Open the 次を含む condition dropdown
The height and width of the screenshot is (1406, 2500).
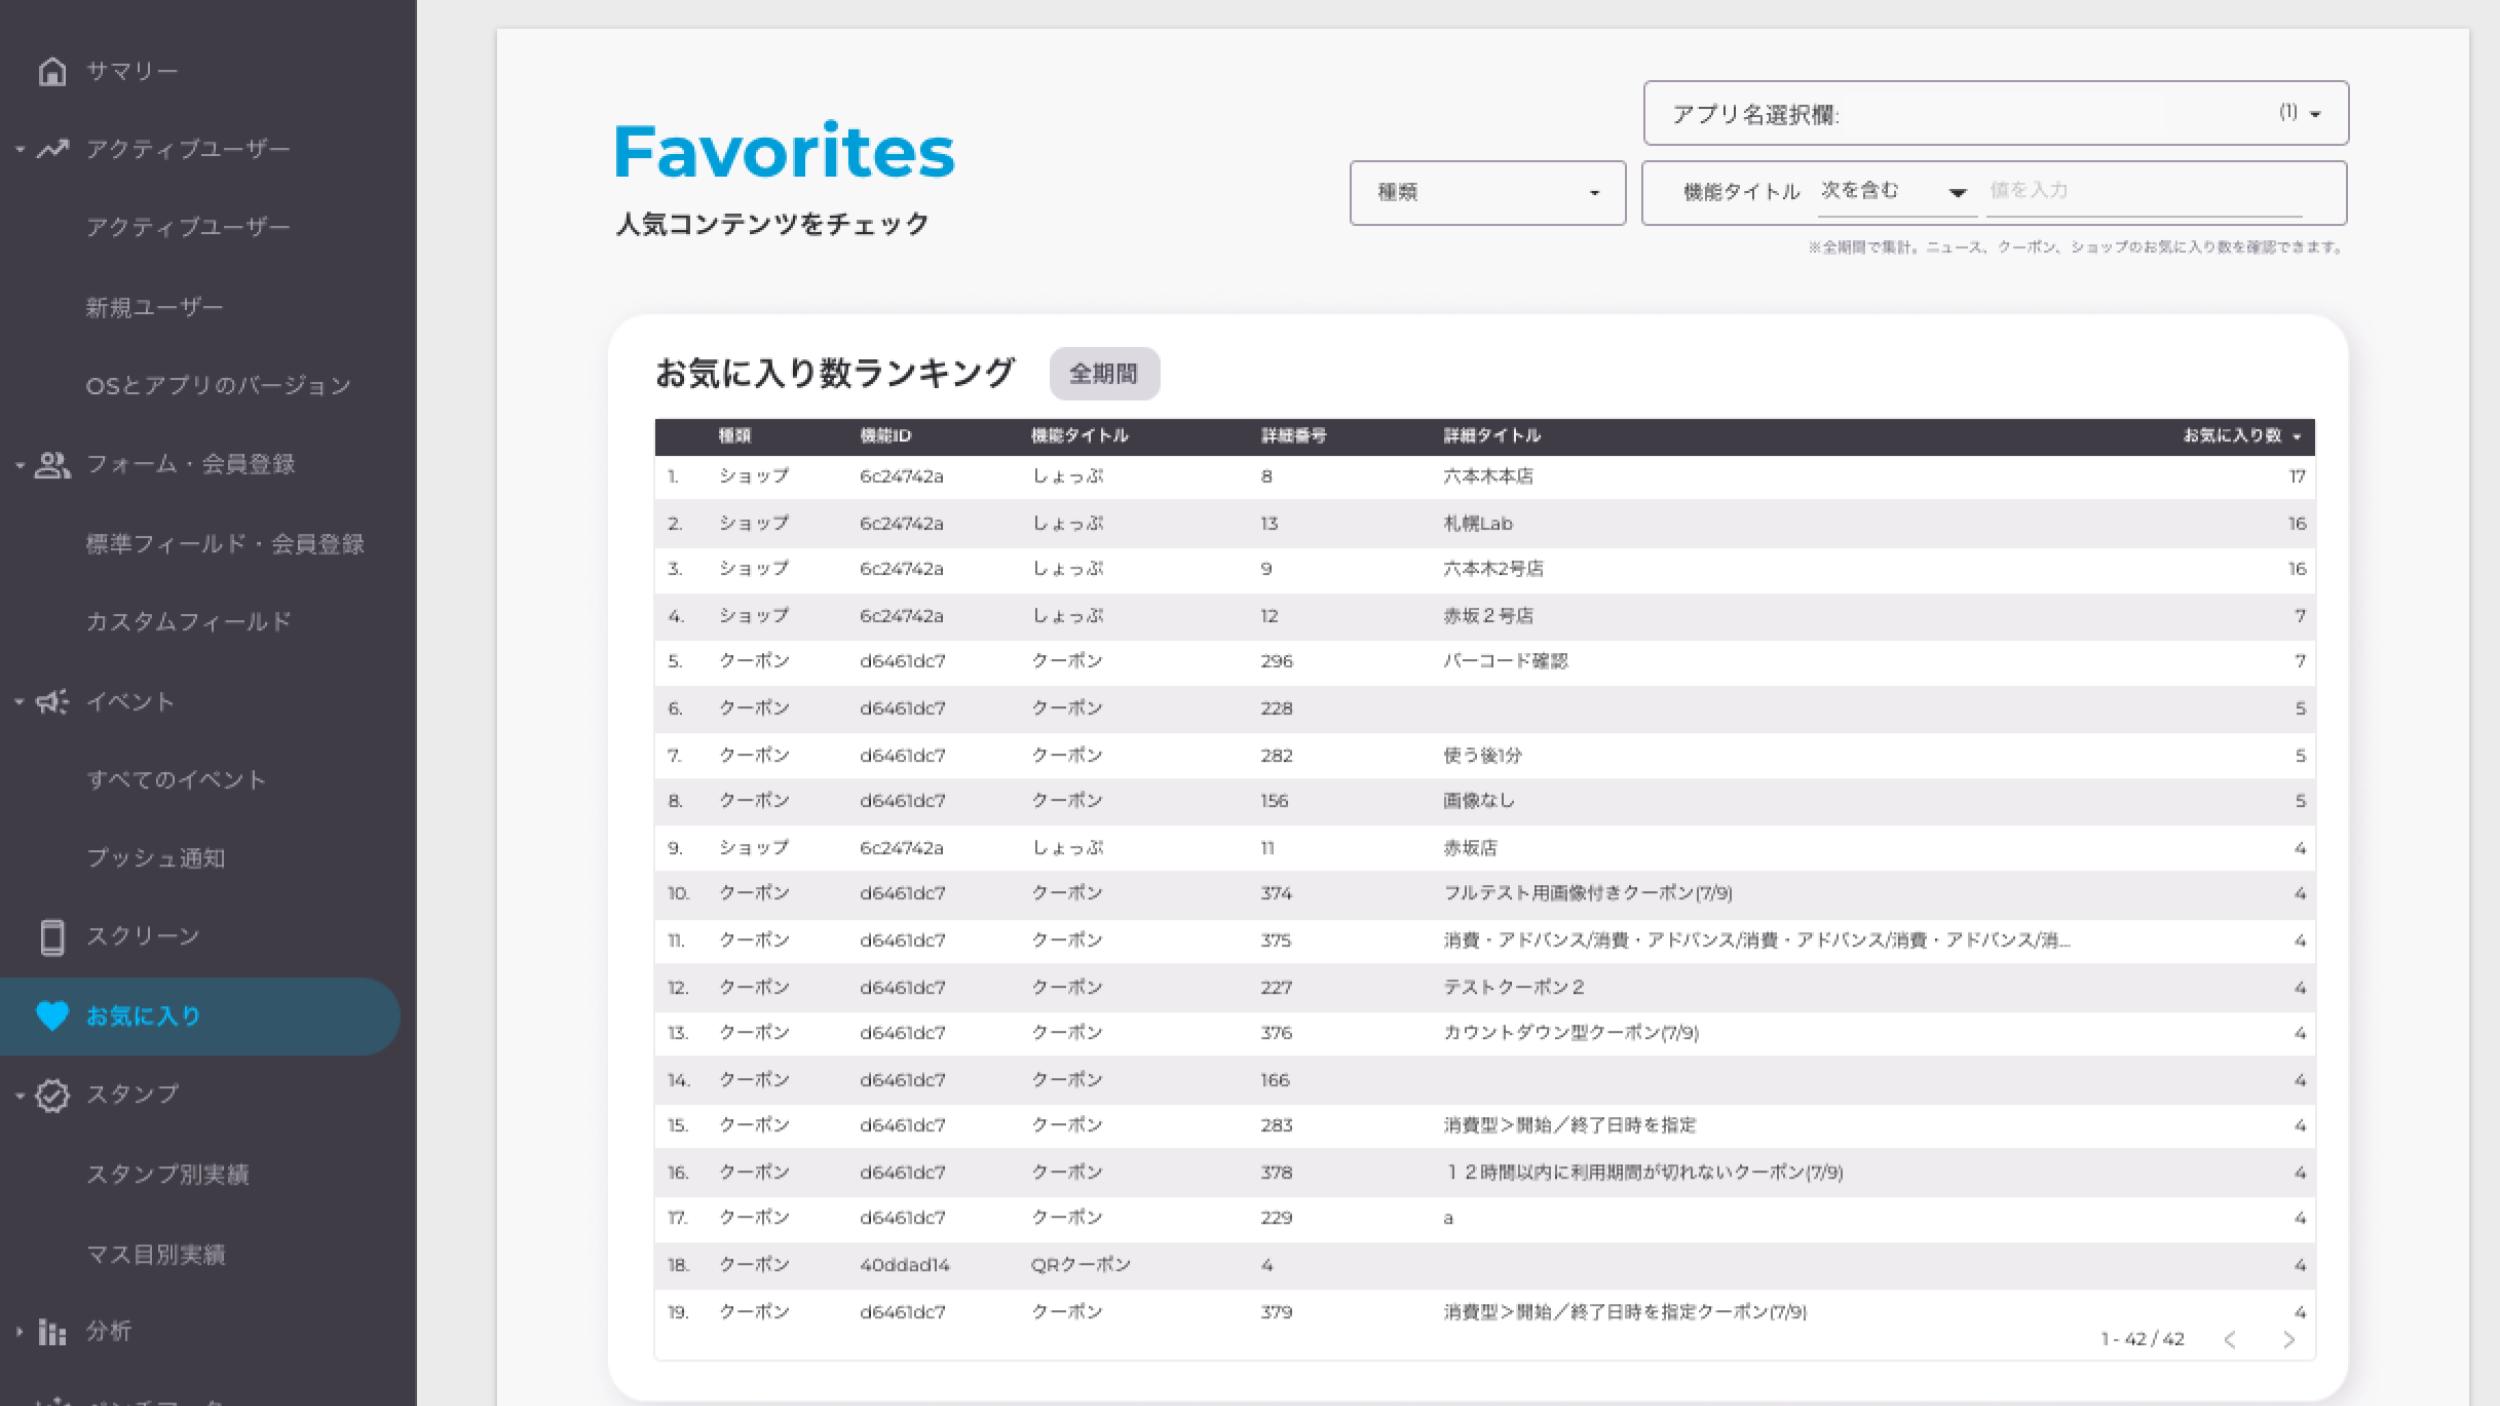pos(1895,191)
